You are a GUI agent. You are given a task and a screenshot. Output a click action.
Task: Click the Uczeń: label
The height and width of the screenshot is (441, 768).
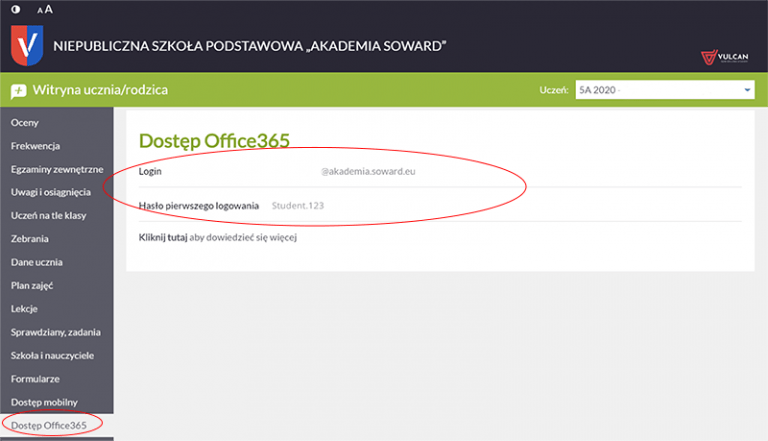click(x=554, y=90)
